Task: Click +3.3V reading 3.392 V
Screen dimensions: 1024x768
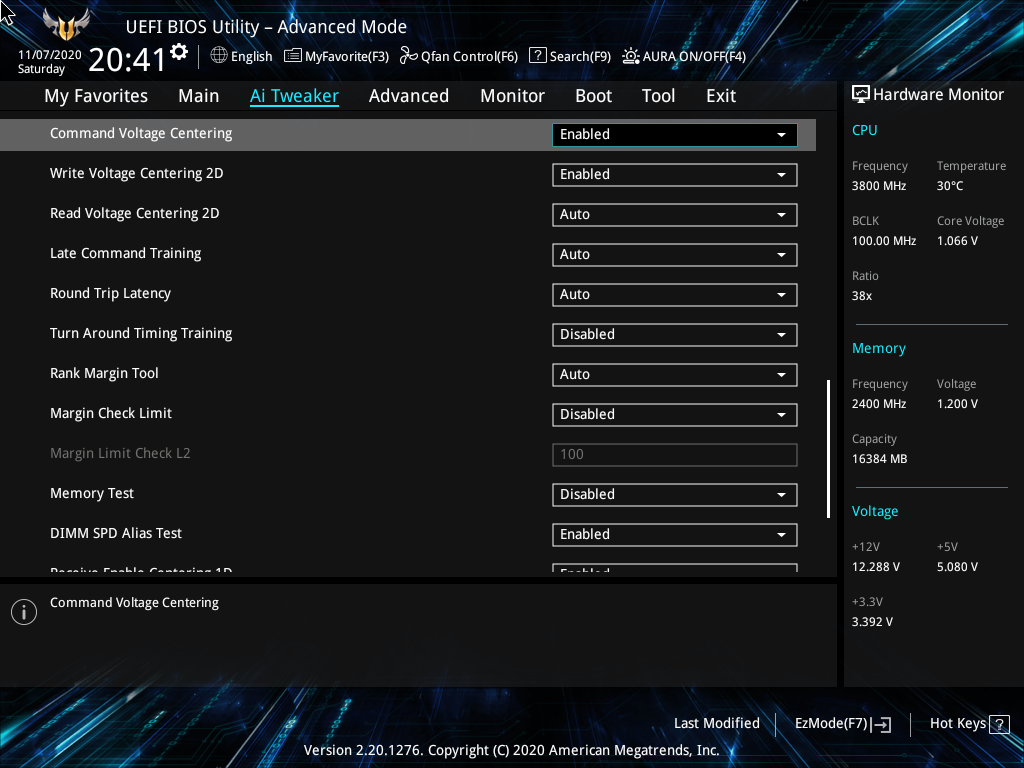Action: click(872, 622)
